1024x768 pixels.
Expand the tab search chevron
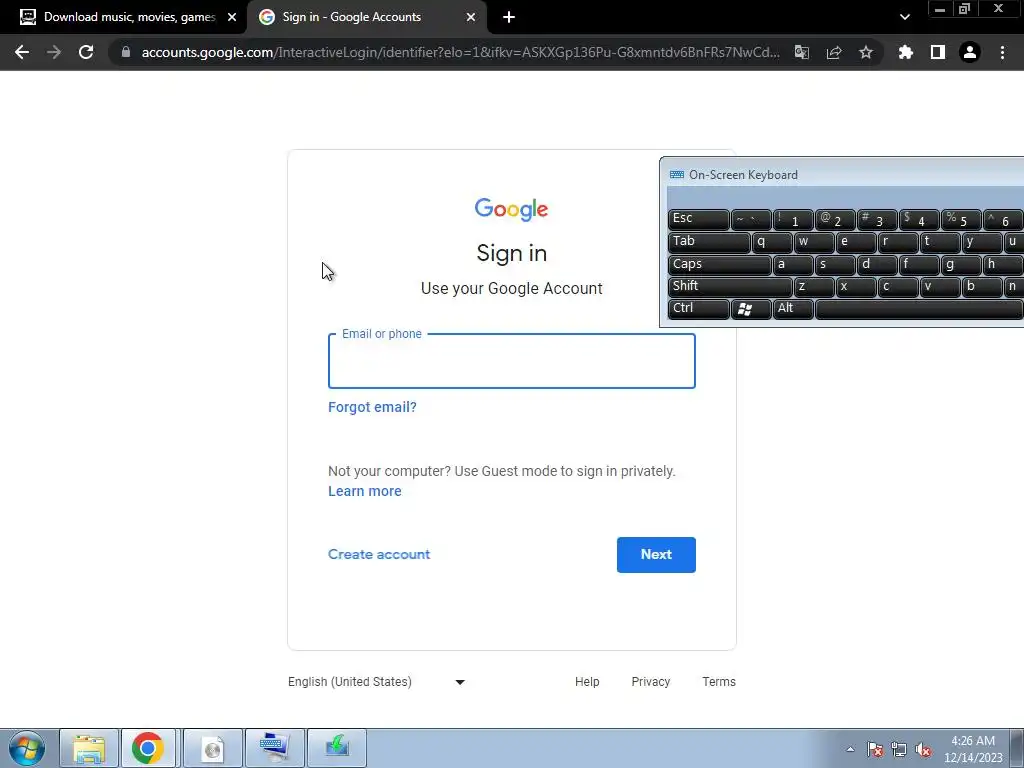[904, 17]
